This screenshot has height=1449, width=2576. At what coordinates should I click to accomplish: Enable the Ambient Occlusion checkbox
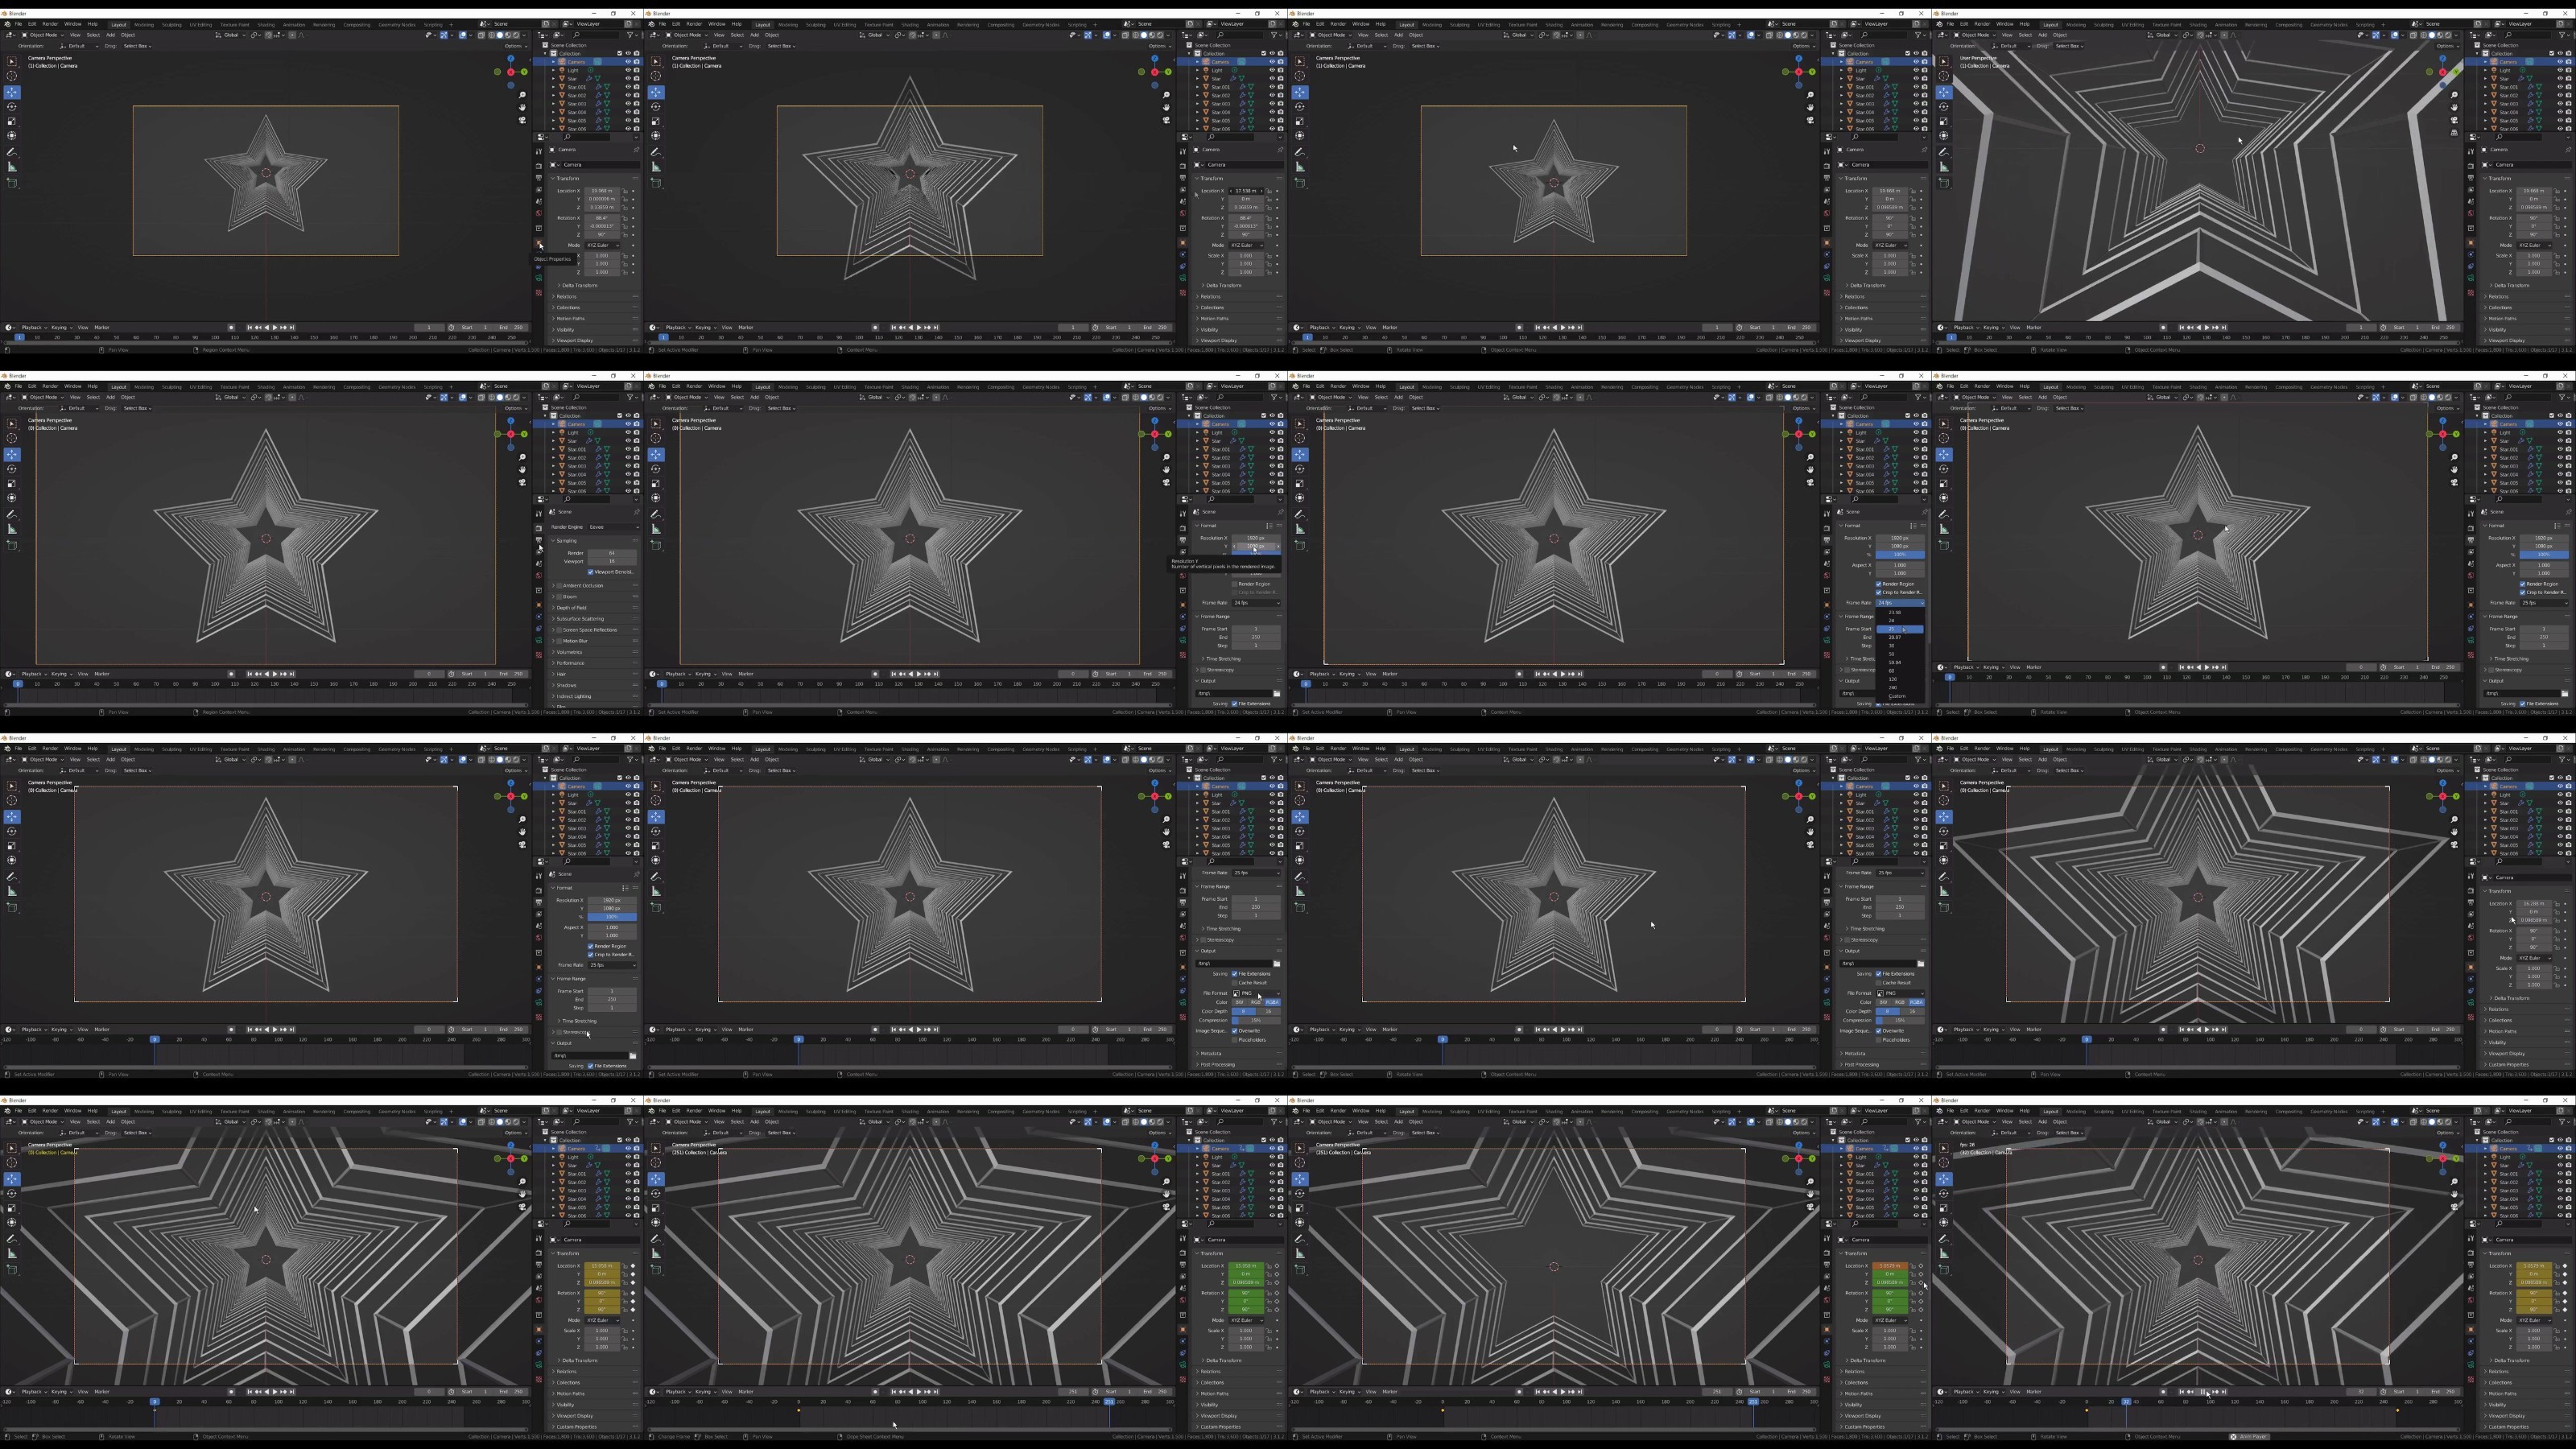coord(560,586)
